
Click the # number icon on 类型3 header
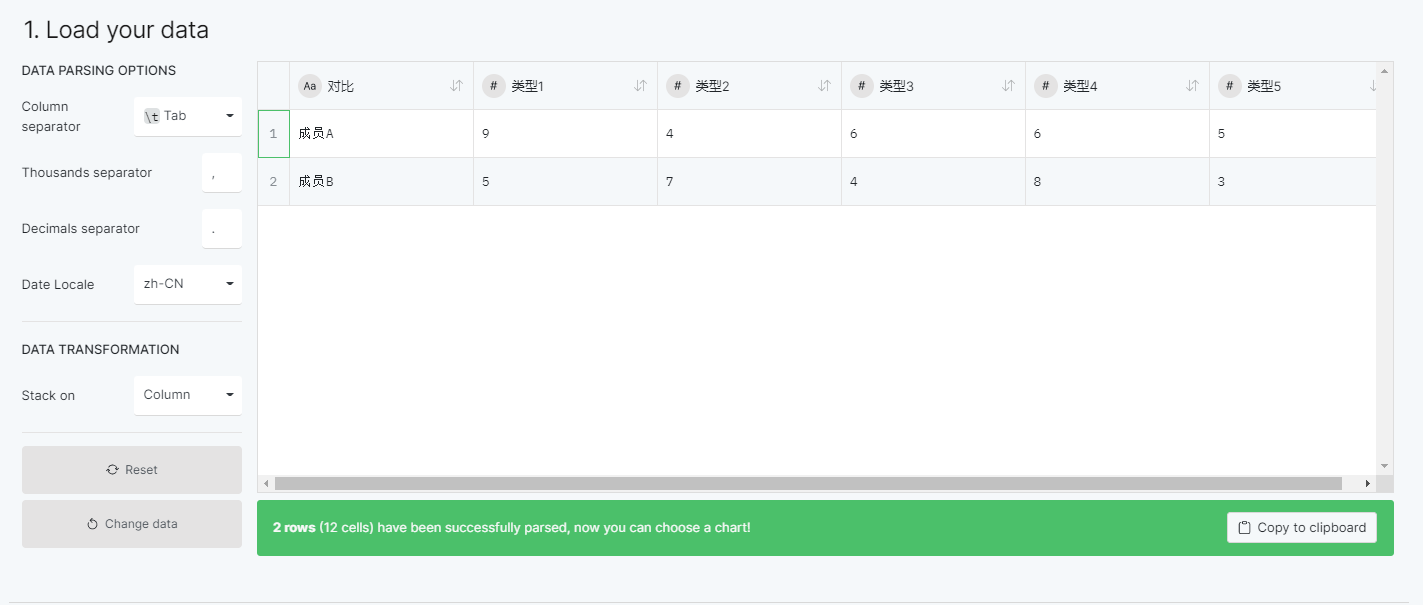point(861,86)
